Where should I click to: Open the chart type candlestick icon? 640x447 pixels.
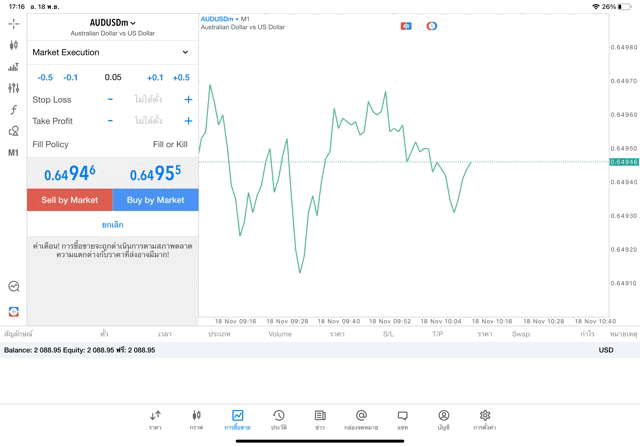[x=13, y=45]
